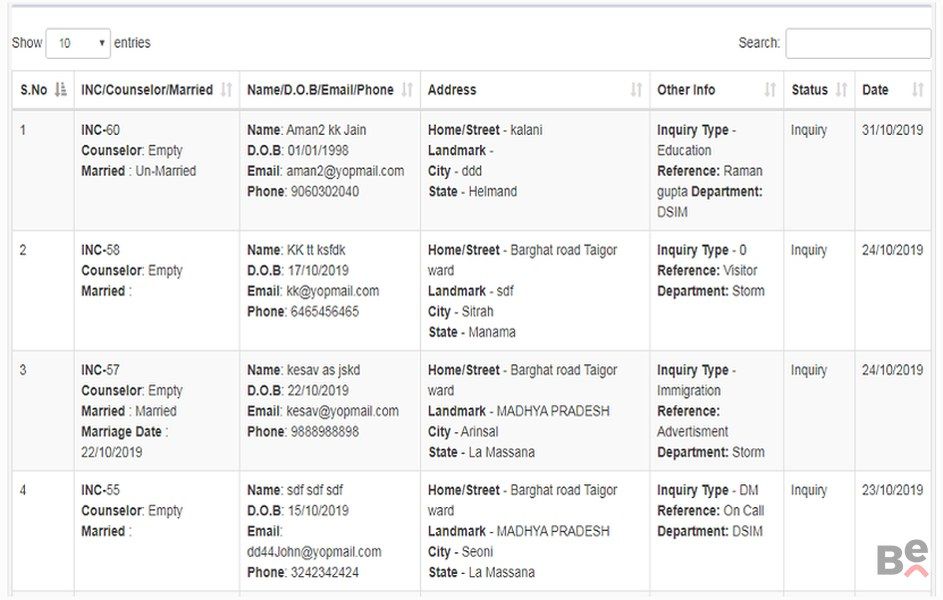The width and height of the screenshot is (943, 600).
Task: Click the Date column sort icon
Action: click(x=918, y=90)
